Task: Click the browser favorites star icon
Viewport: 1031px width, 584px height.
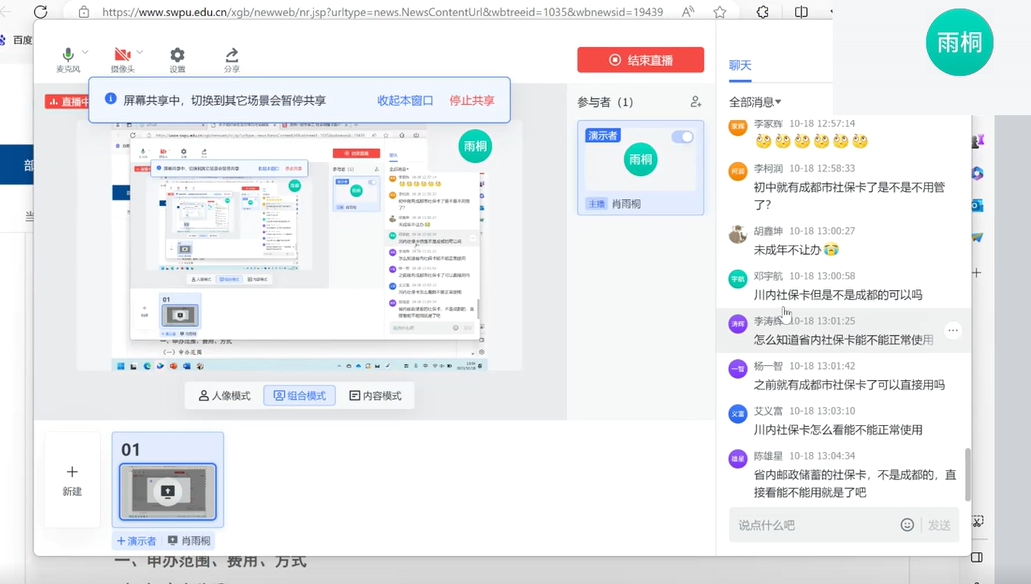Action: [720, 12]
